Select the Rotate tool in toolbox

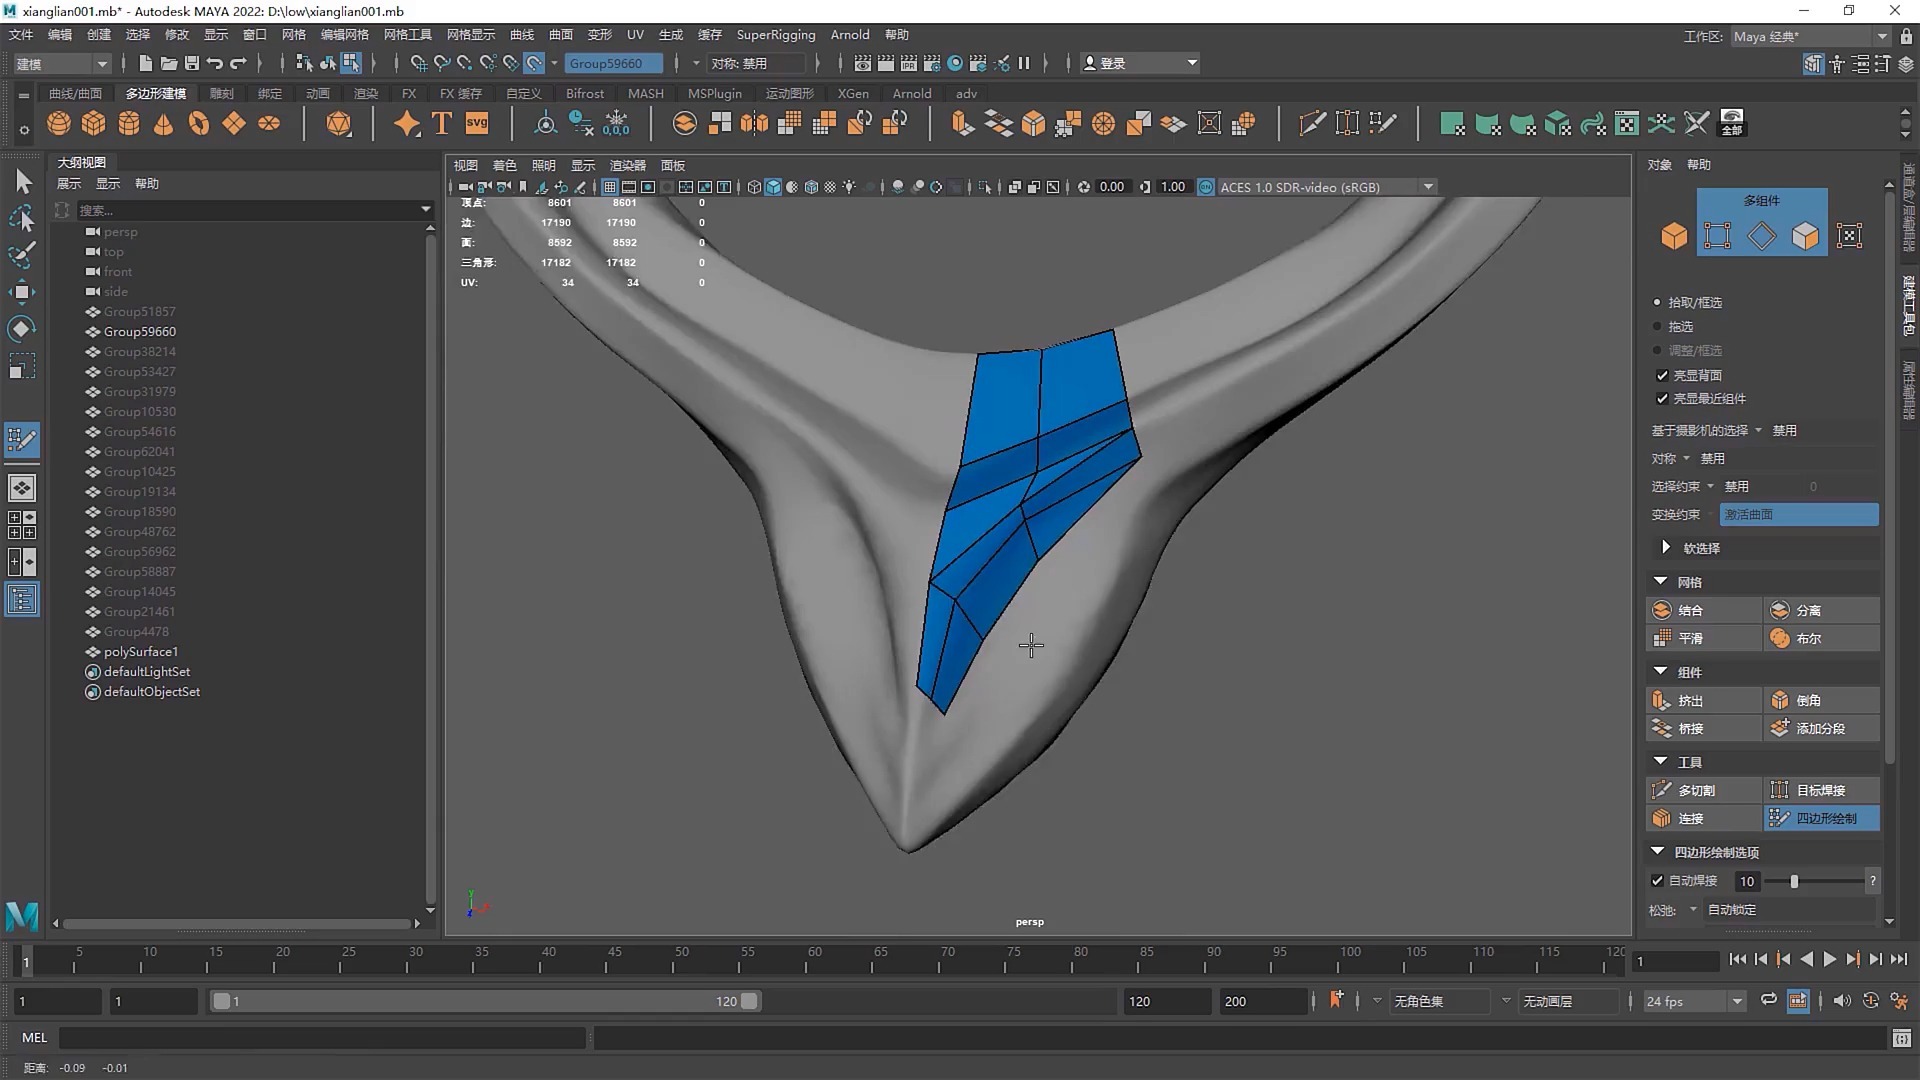point(22,329)
